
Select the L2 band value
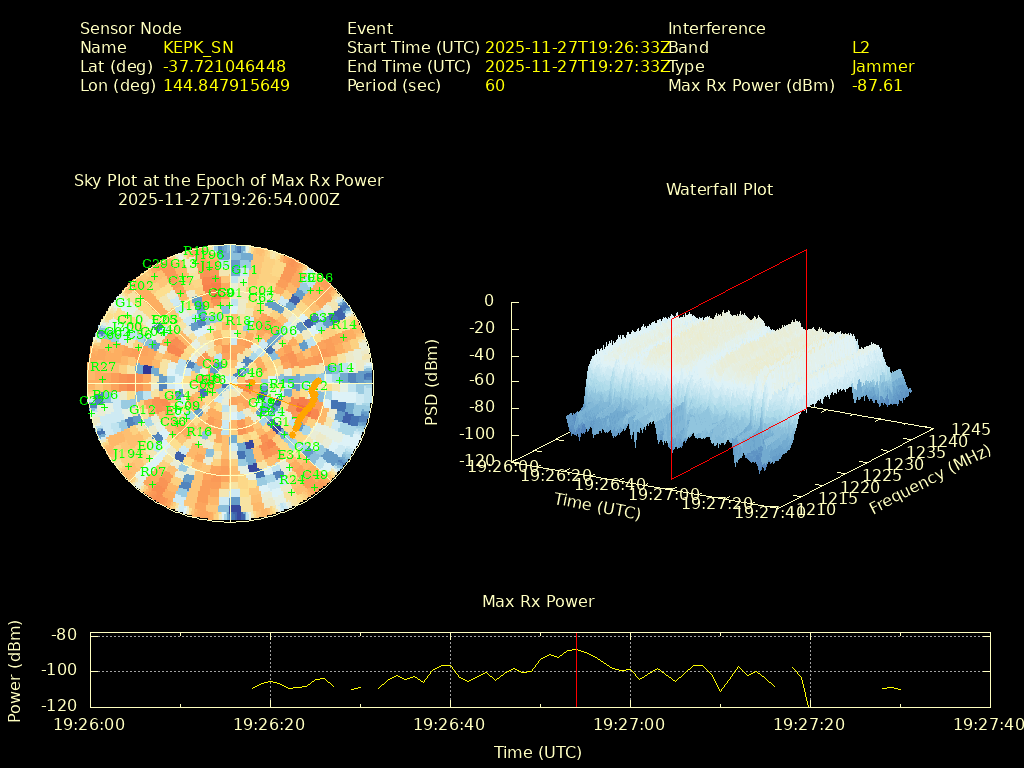(861, 48)
